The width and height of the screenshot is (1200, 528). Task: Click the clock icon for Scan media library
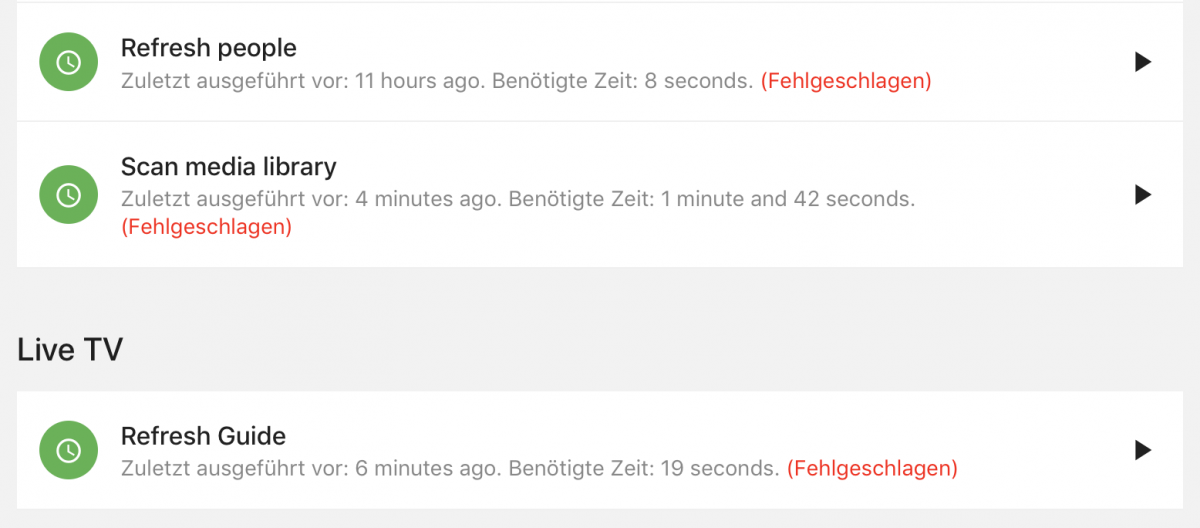(x=68, y=194)
